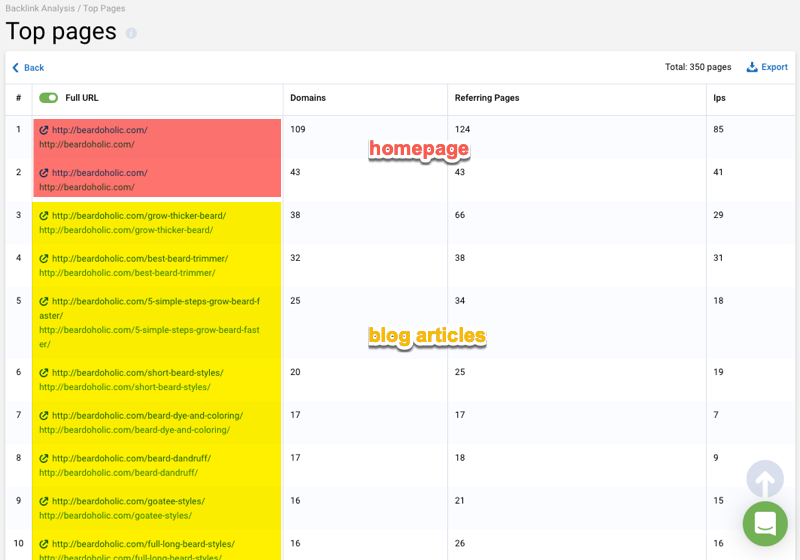Go Back to previous page
This screenshot has height=560, width=800.
click(x=28, y=68)
